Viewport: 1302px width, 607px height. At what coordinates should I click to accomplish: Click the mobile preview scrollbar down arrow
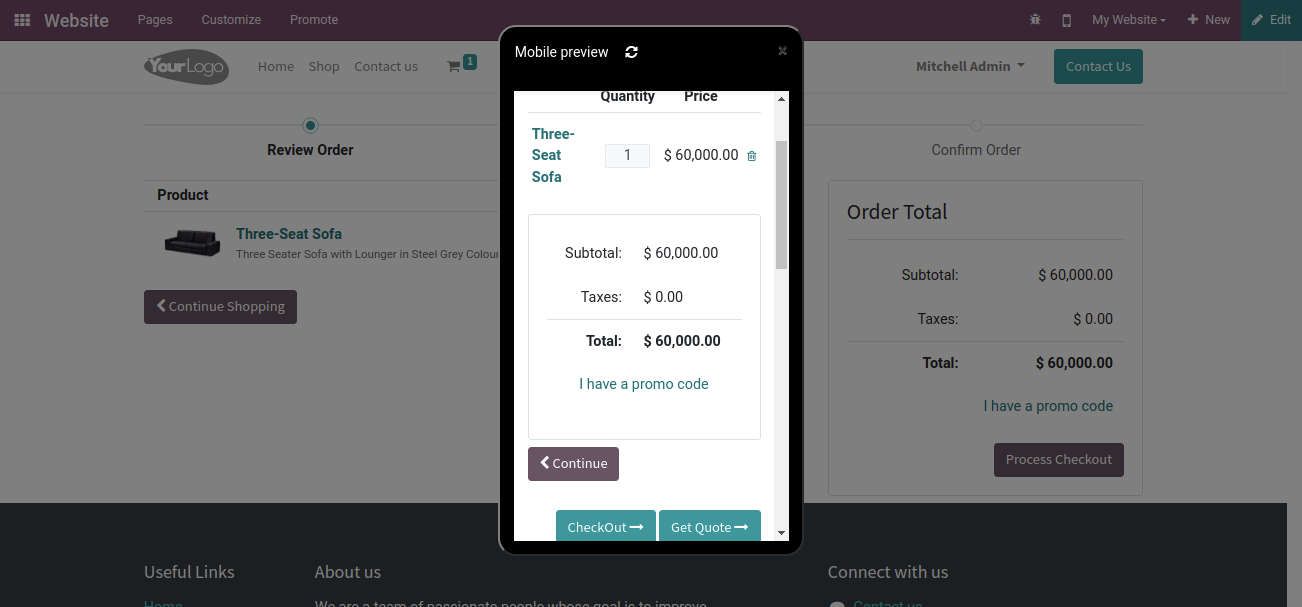coord(782,534)
